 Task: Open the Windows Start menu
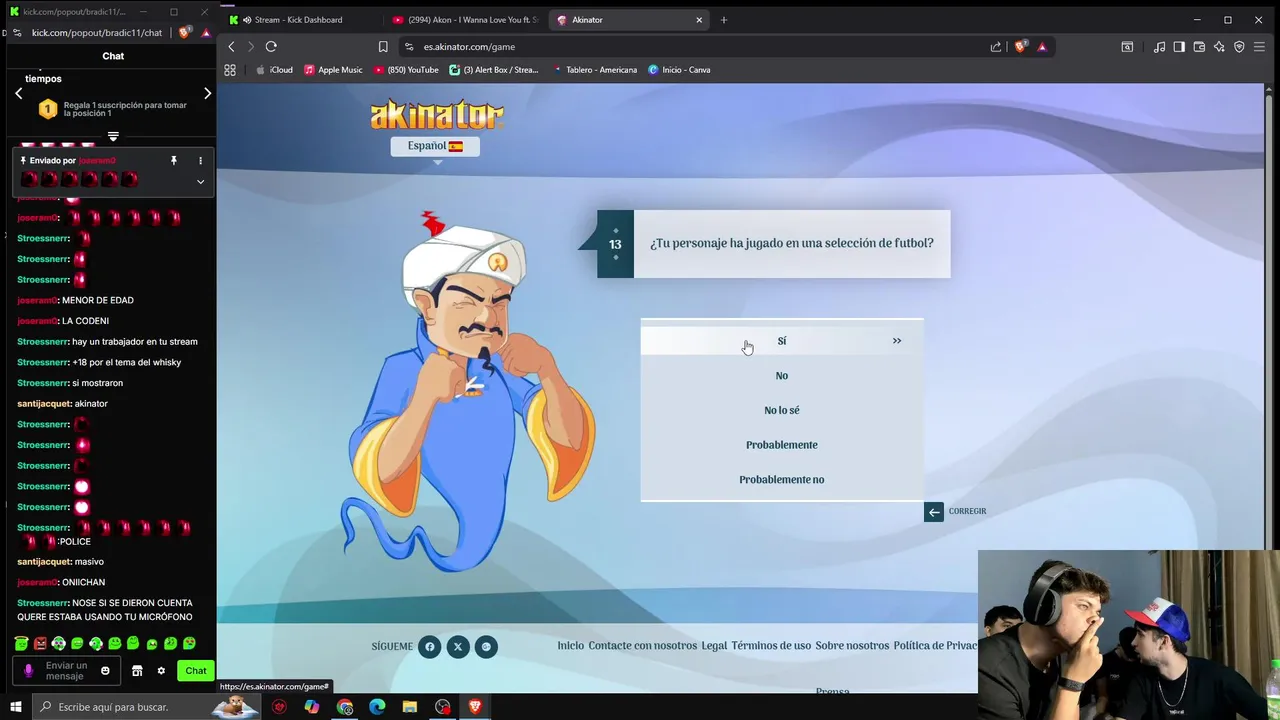click(x=15, y=707)
